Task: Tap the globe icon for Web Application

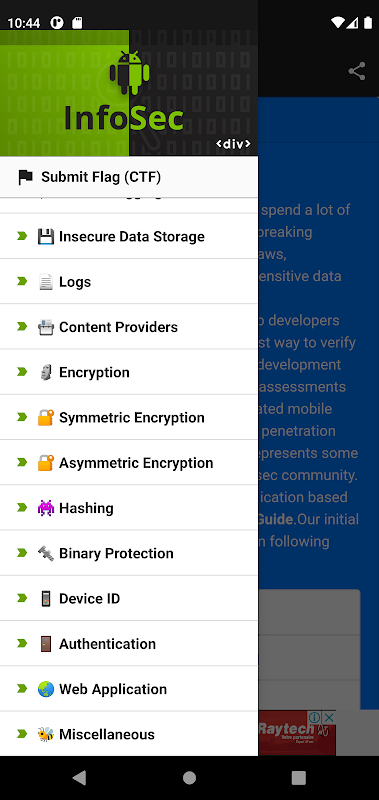Action: 46,689
